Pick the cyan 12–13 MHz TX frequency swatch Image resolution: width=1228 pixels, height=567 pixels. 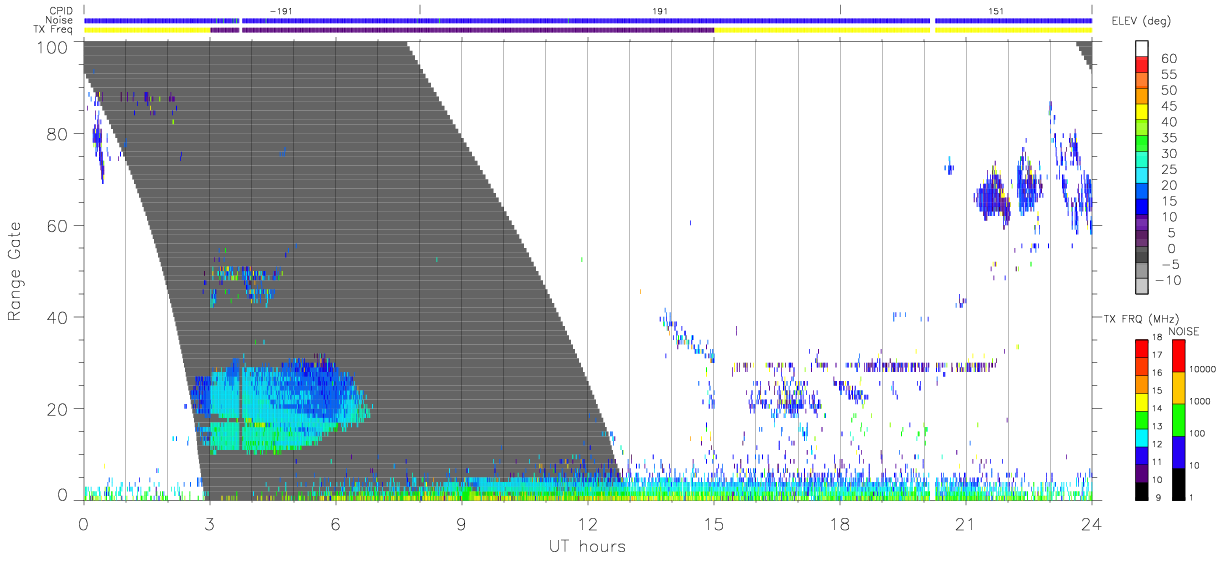click(x=1142, y=436)
